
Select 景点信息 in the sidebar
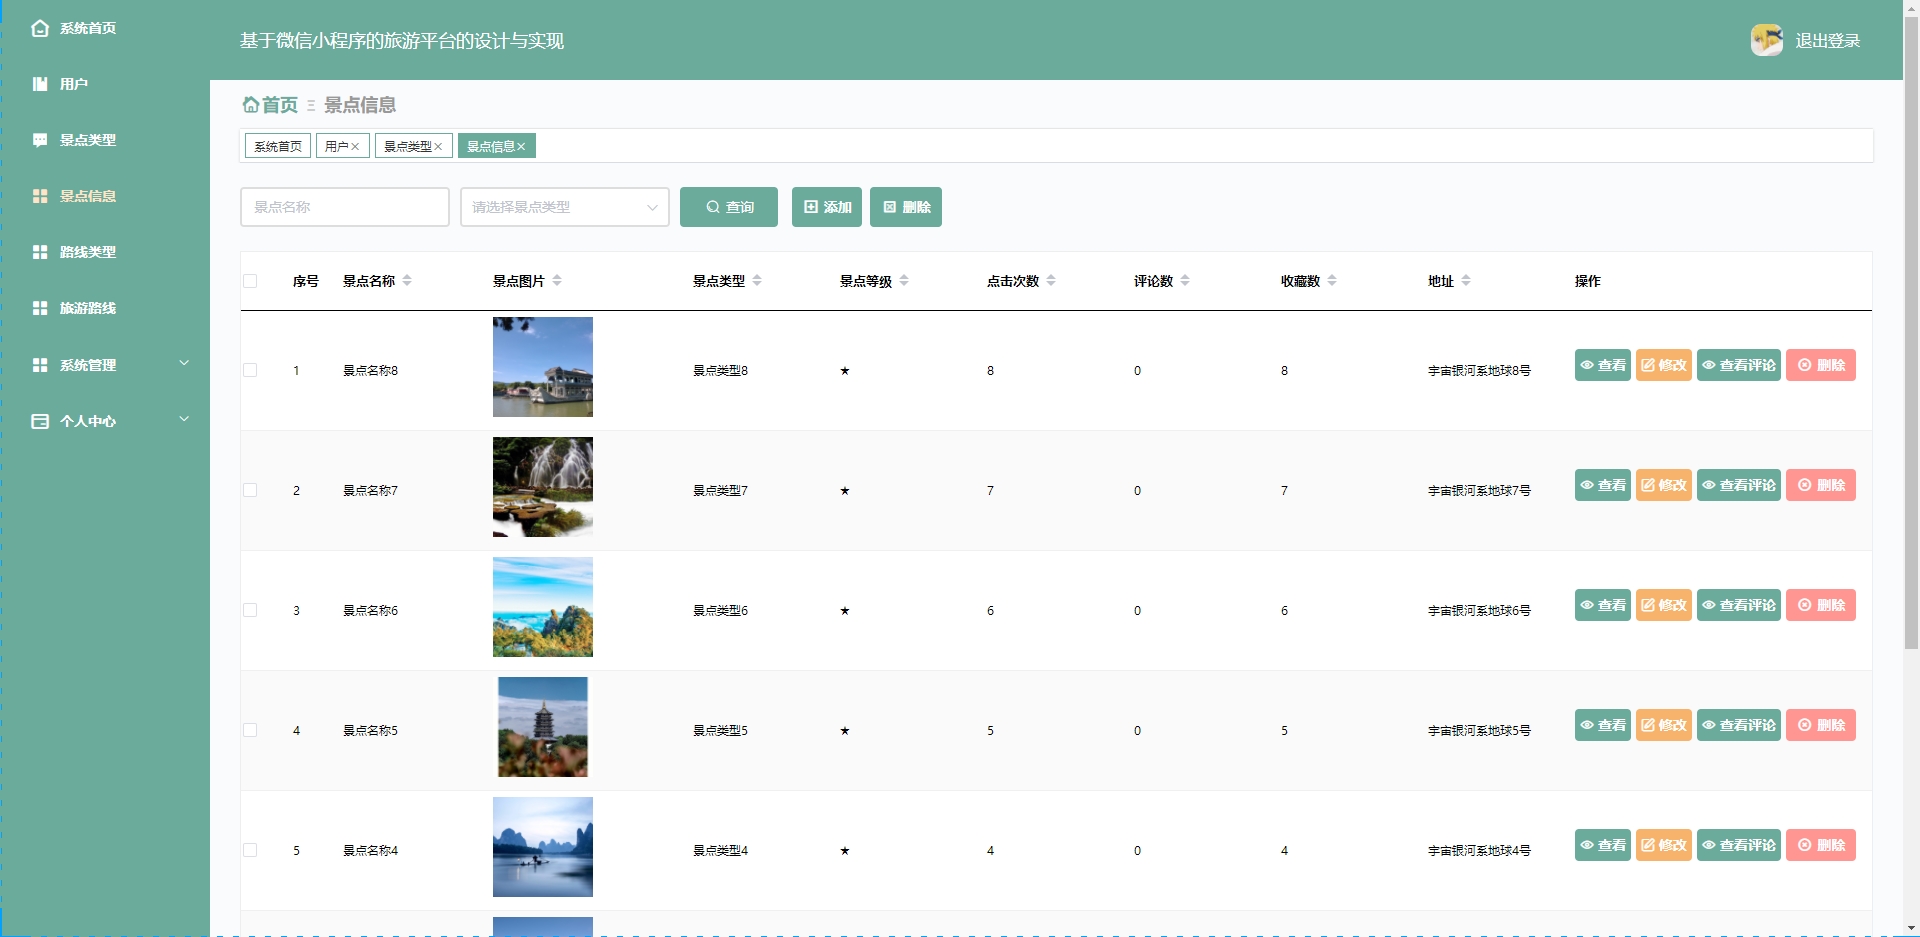(88, 196)
